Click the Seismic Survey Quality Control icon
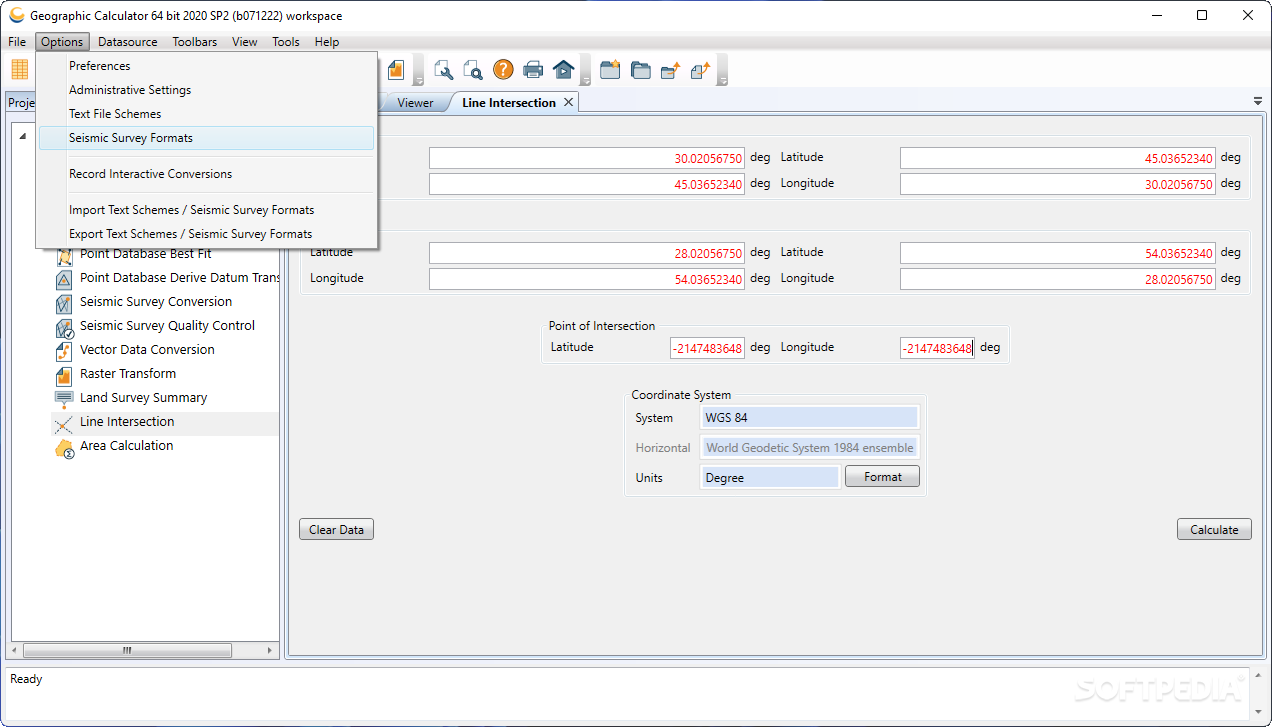Screen dimensions: 1272x727 point(64,326)
